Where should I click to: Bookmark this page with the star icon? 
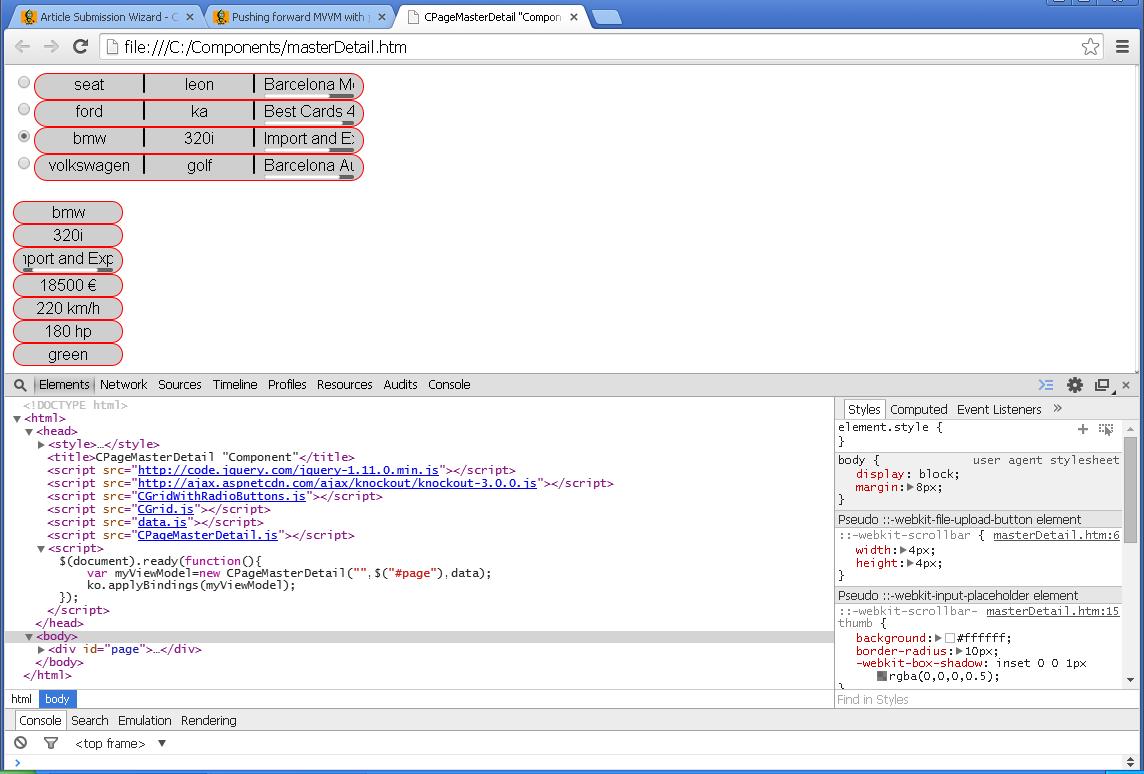coord(1091,47)
